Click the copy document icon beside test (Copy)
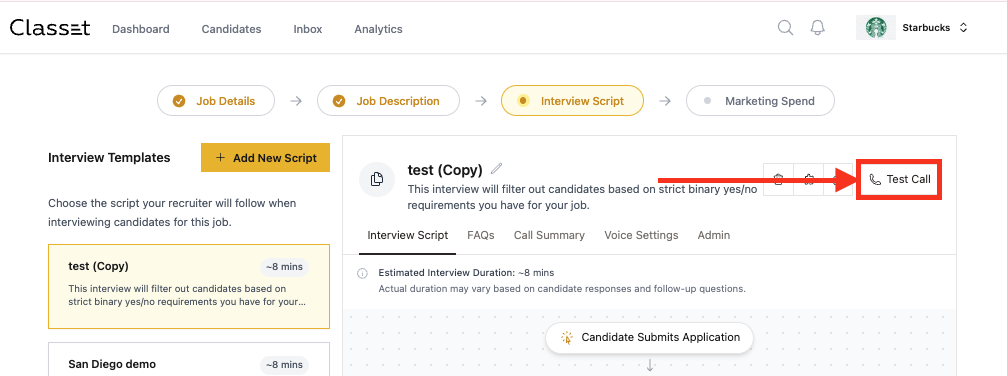The image size is (1007, 376). (377, 179)
